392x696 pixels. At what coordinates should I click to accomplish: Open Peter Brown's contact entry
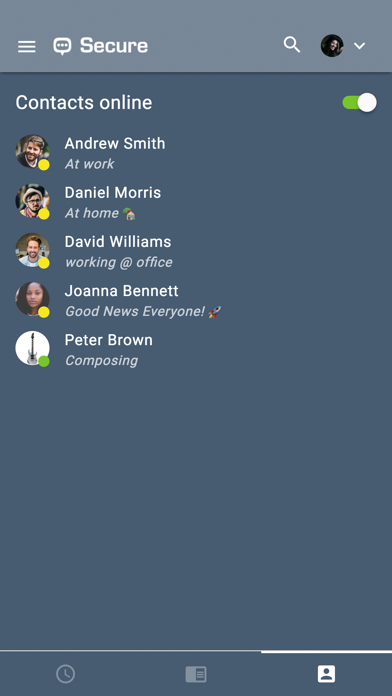[196, 349]
